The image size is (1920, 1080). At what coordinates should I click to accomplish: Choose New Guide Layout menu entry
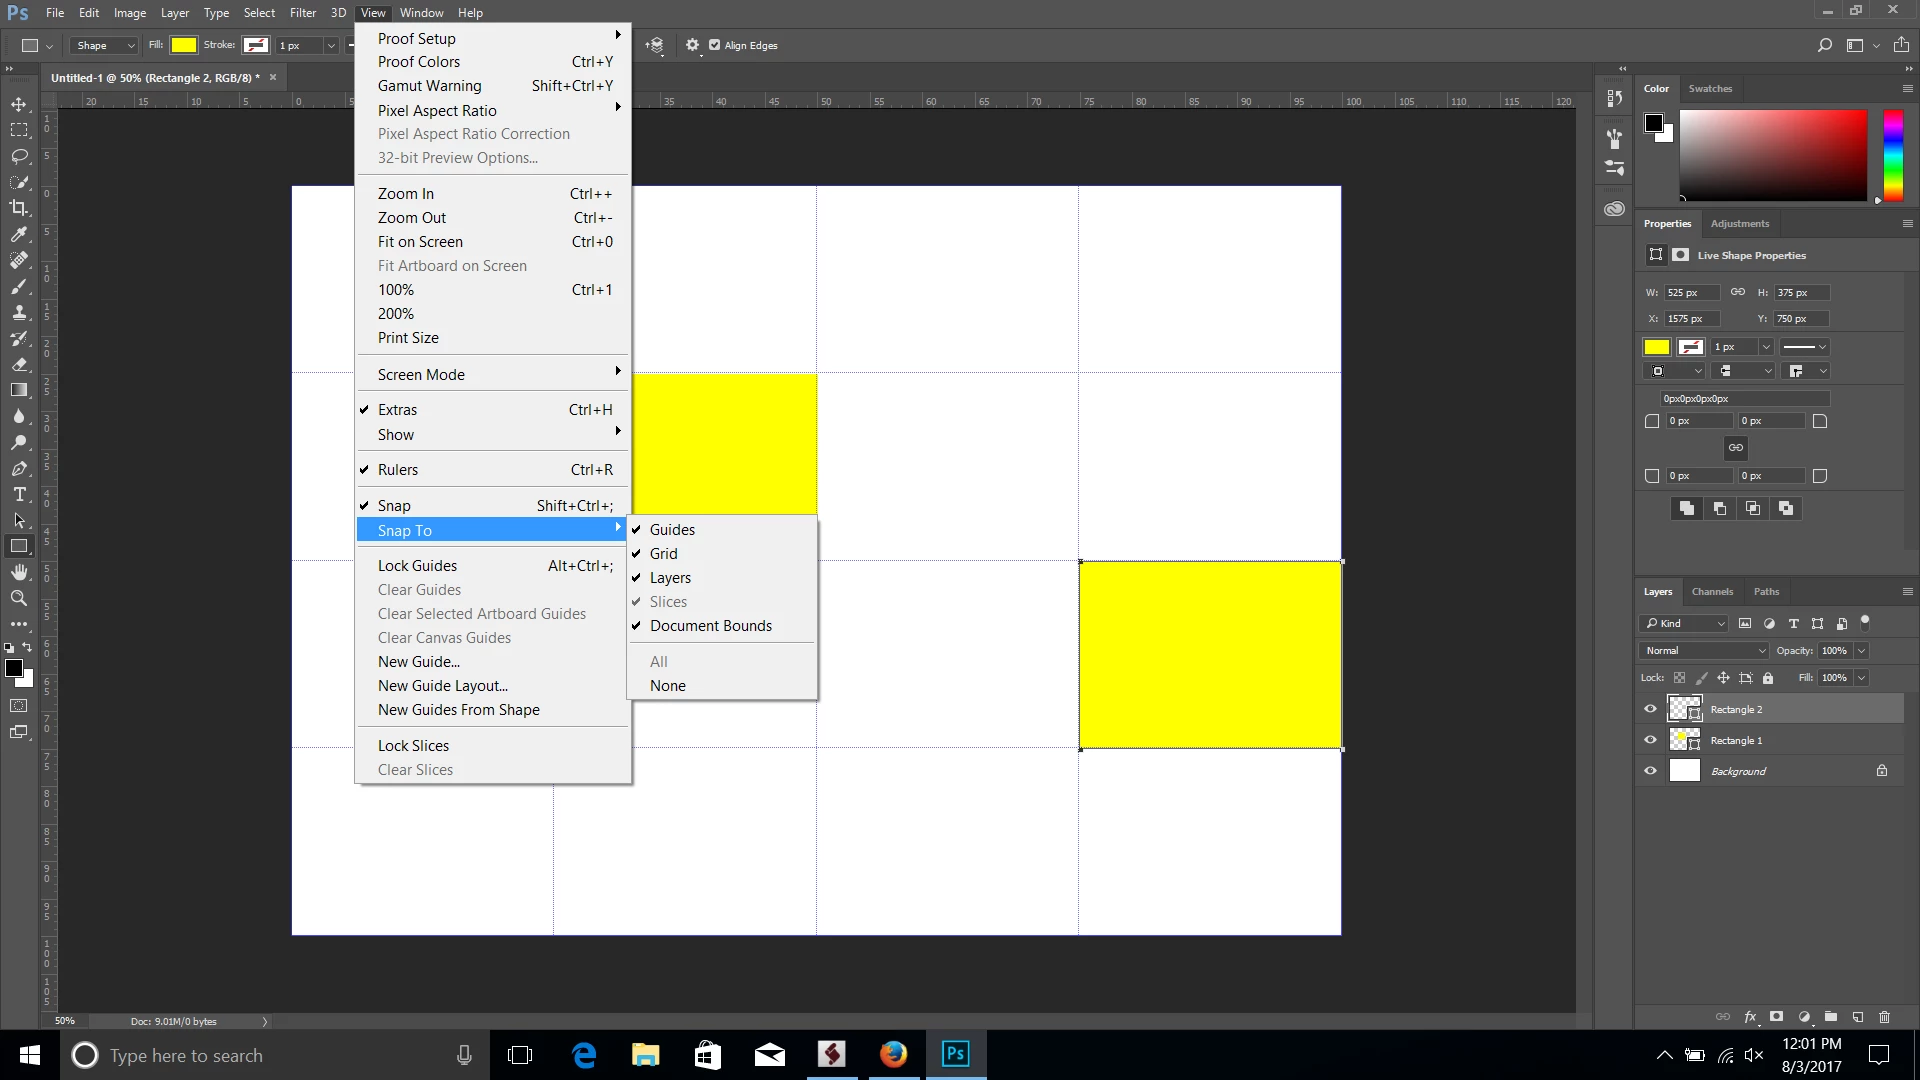(x=443, y=686)
